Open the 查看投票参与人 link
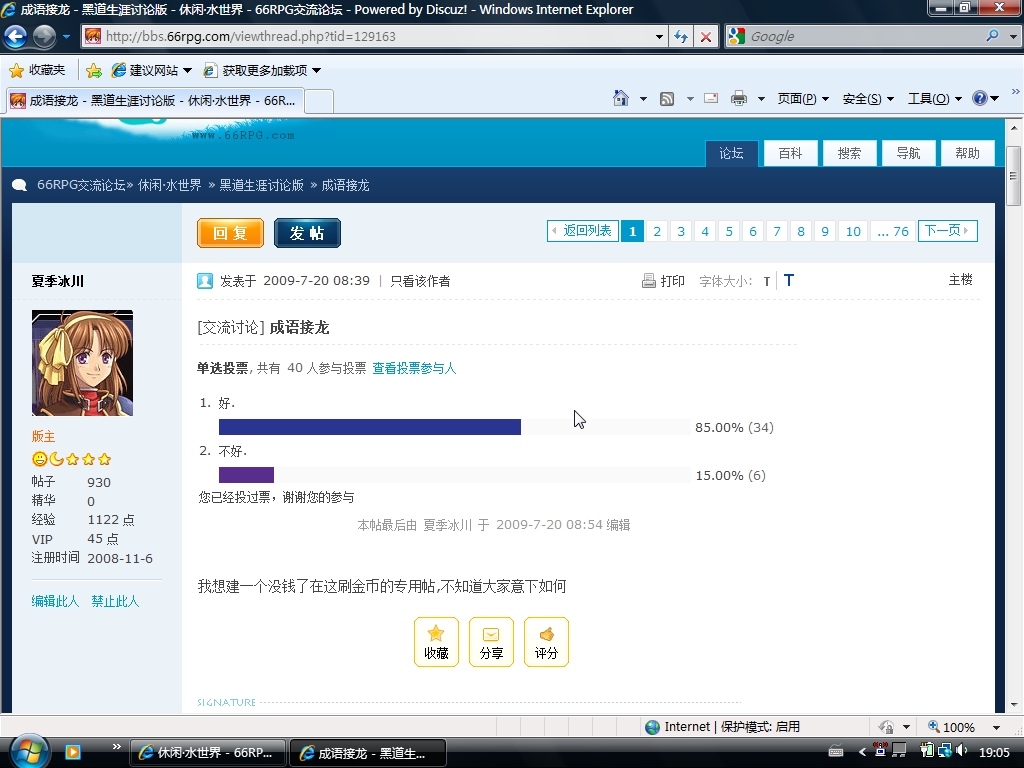 pyautogui.click(x=414, y=368)
